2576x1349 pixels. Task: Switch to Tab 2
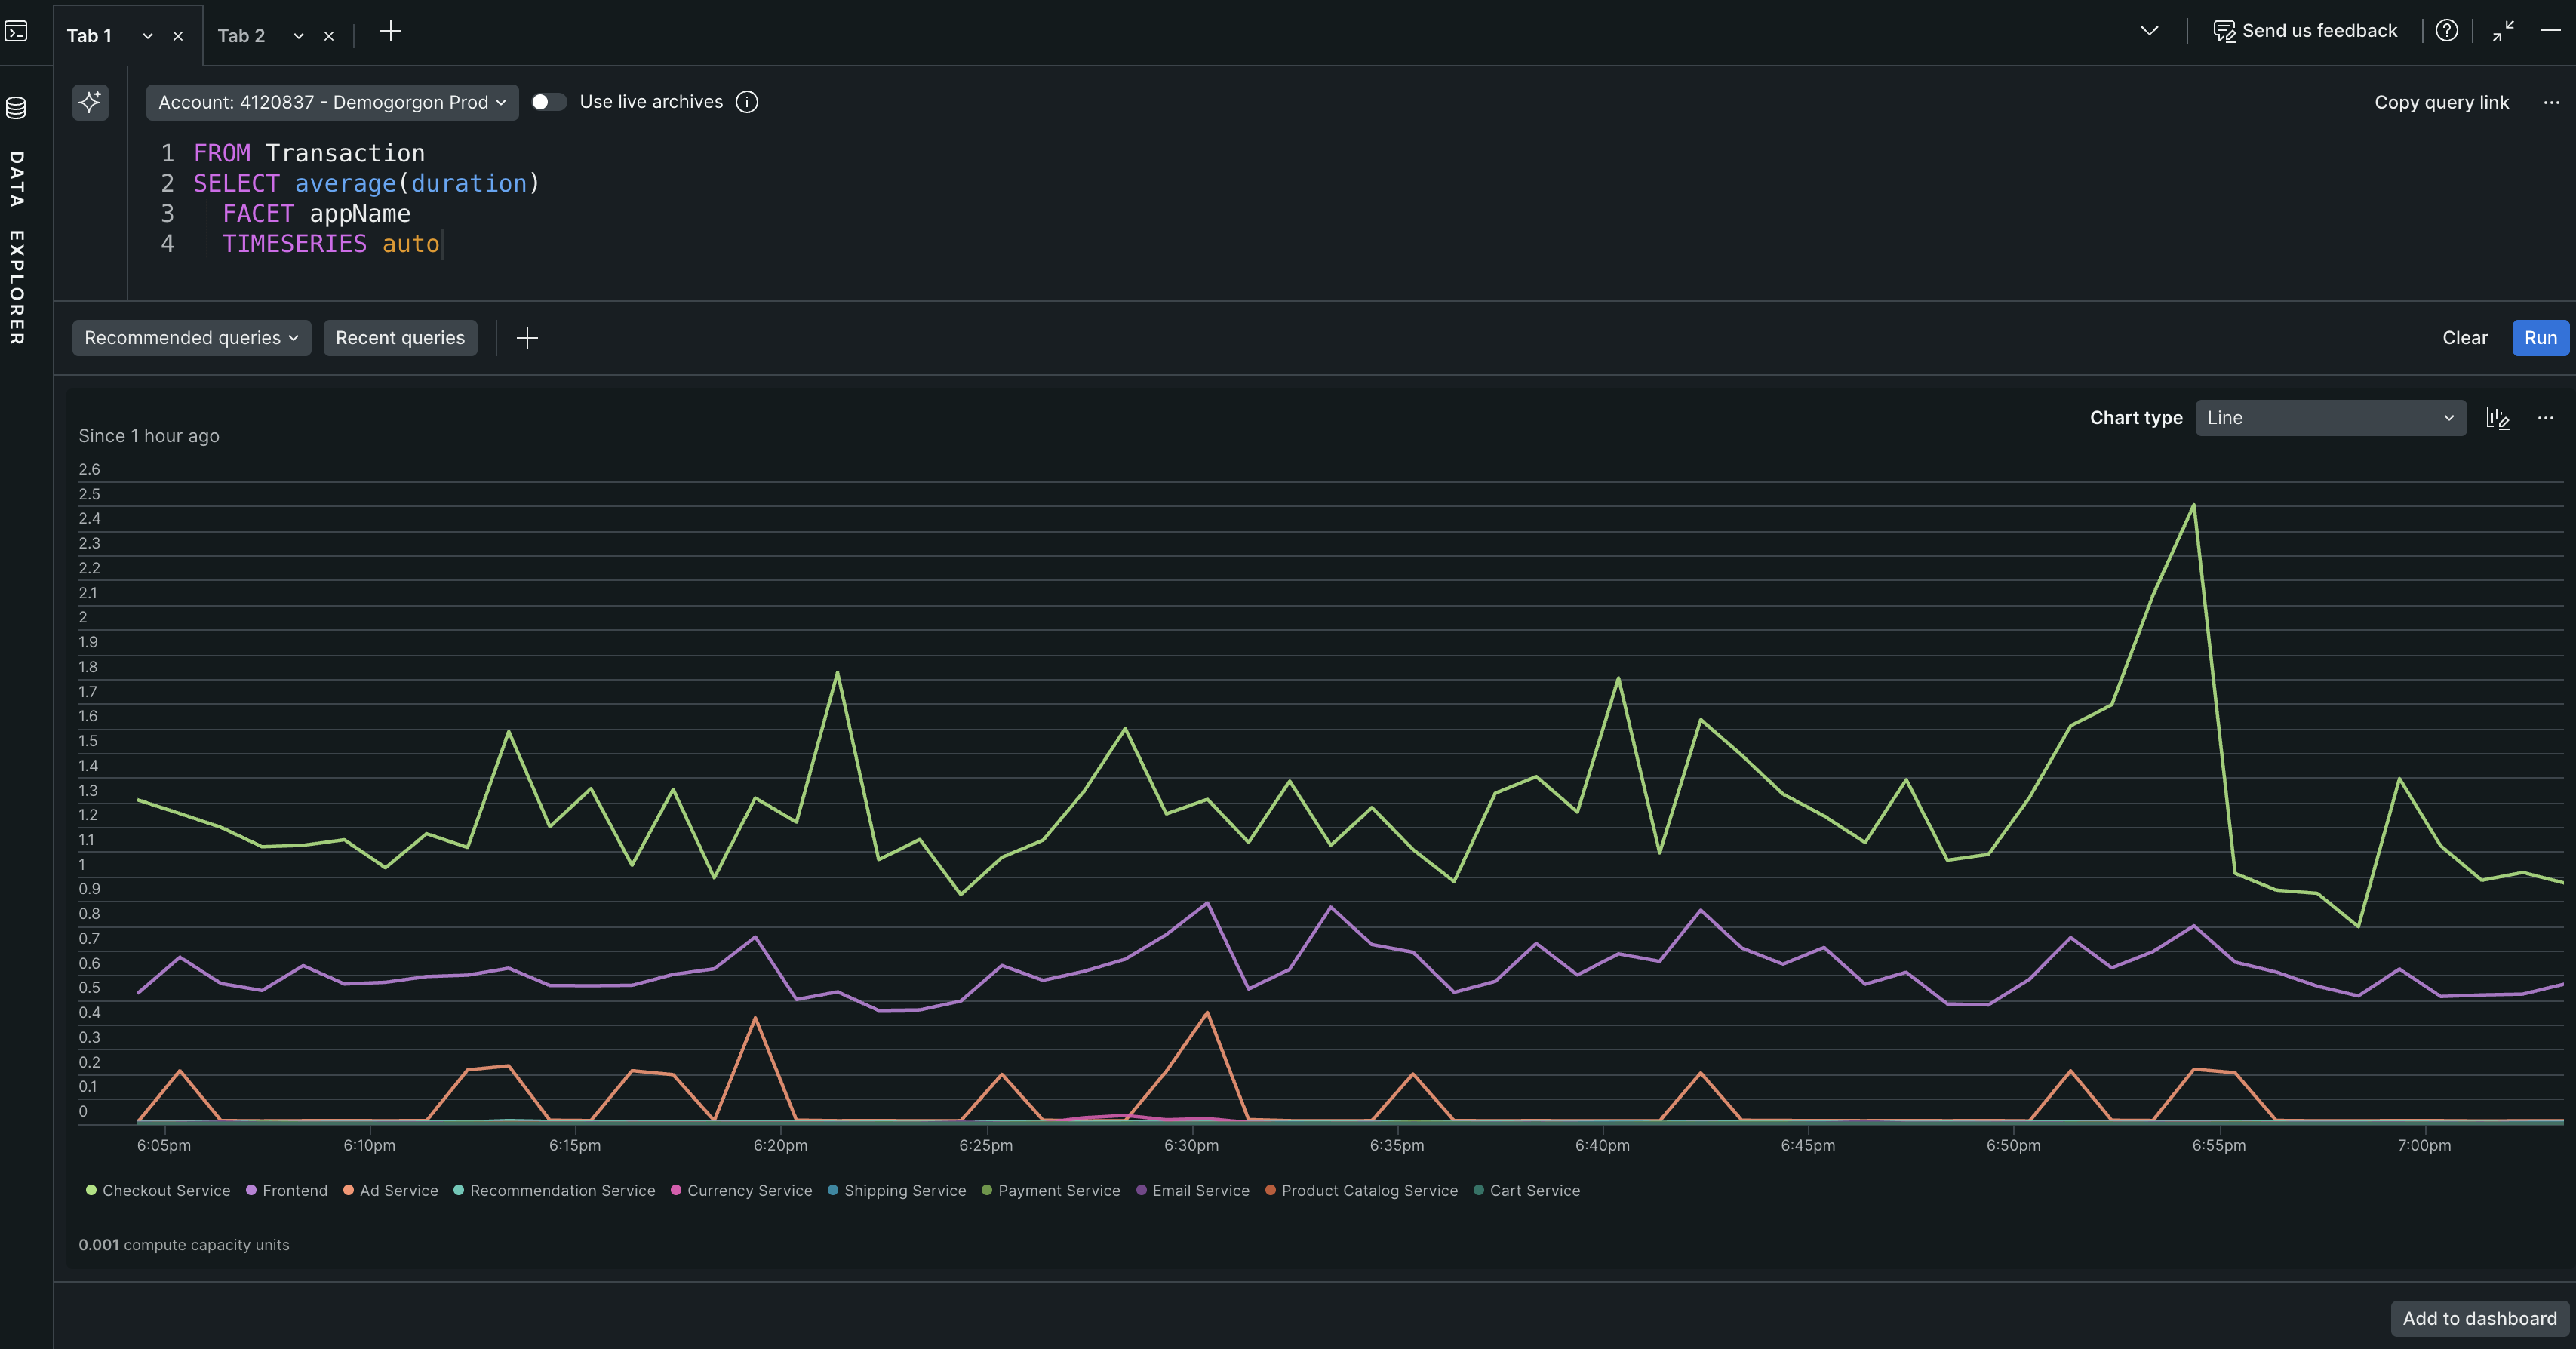click(241, 36)
